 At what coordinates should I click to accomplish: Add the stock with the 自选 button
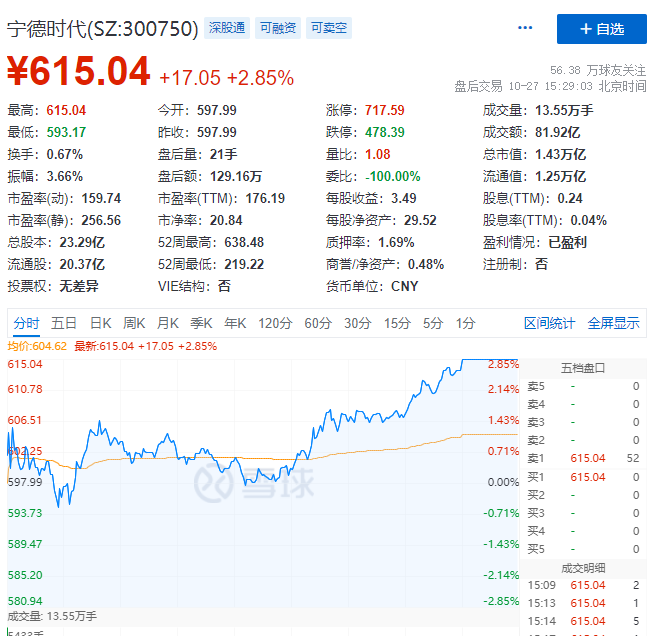tap(601, 29)
